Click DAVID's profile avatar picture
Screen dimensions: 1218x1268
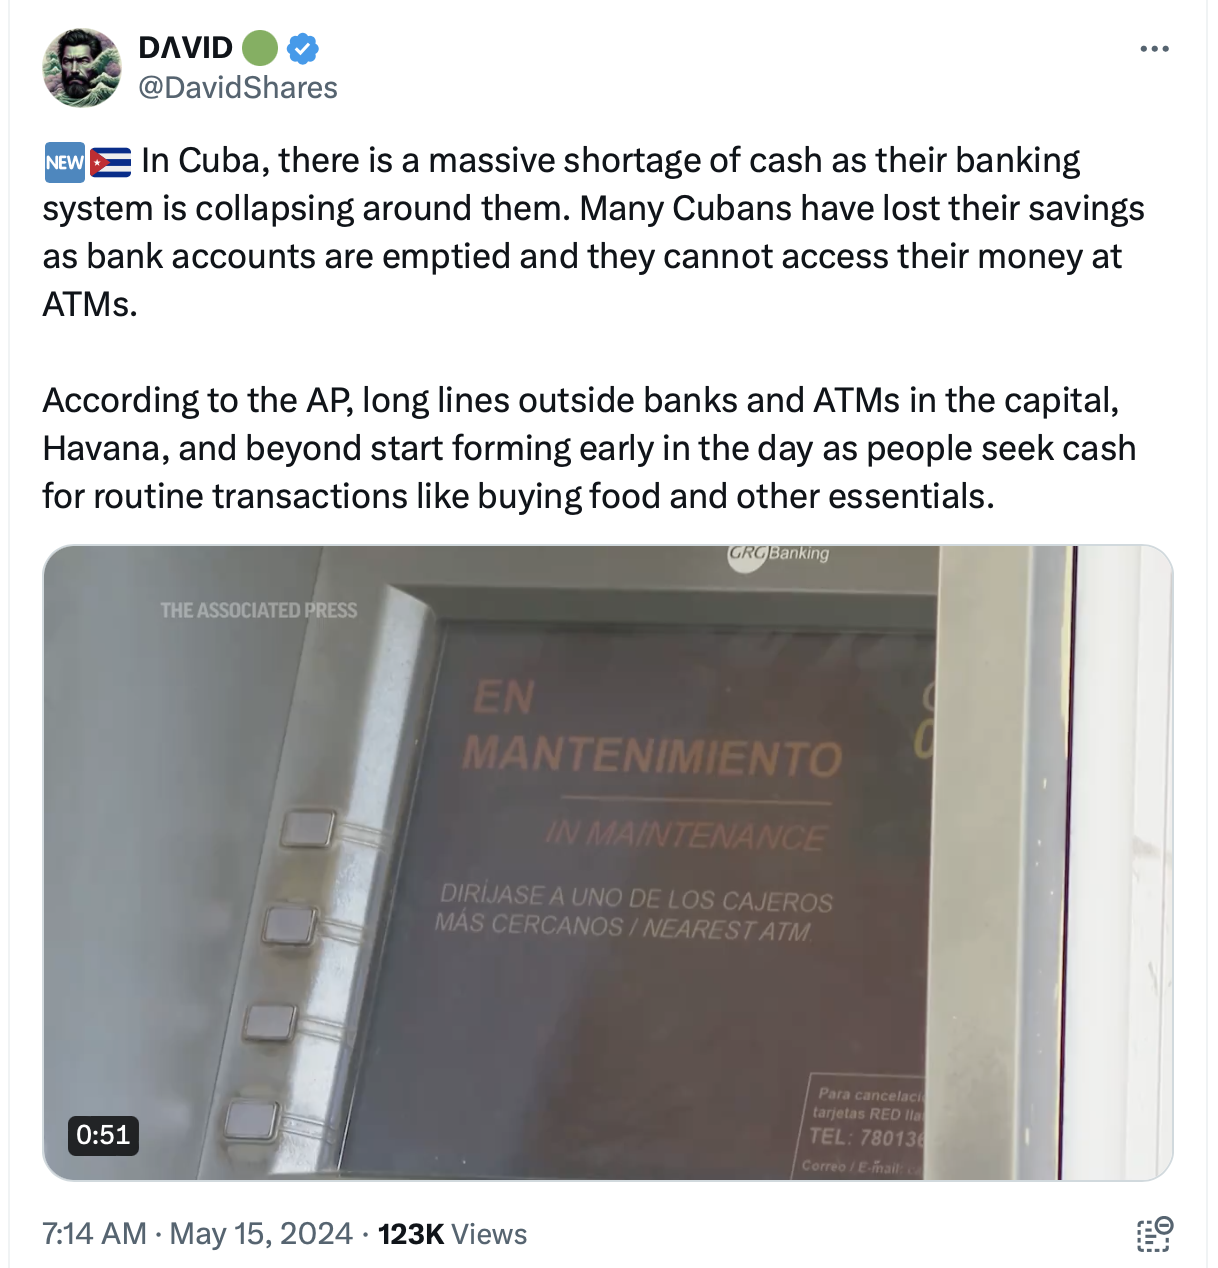(x=80, y=67)
